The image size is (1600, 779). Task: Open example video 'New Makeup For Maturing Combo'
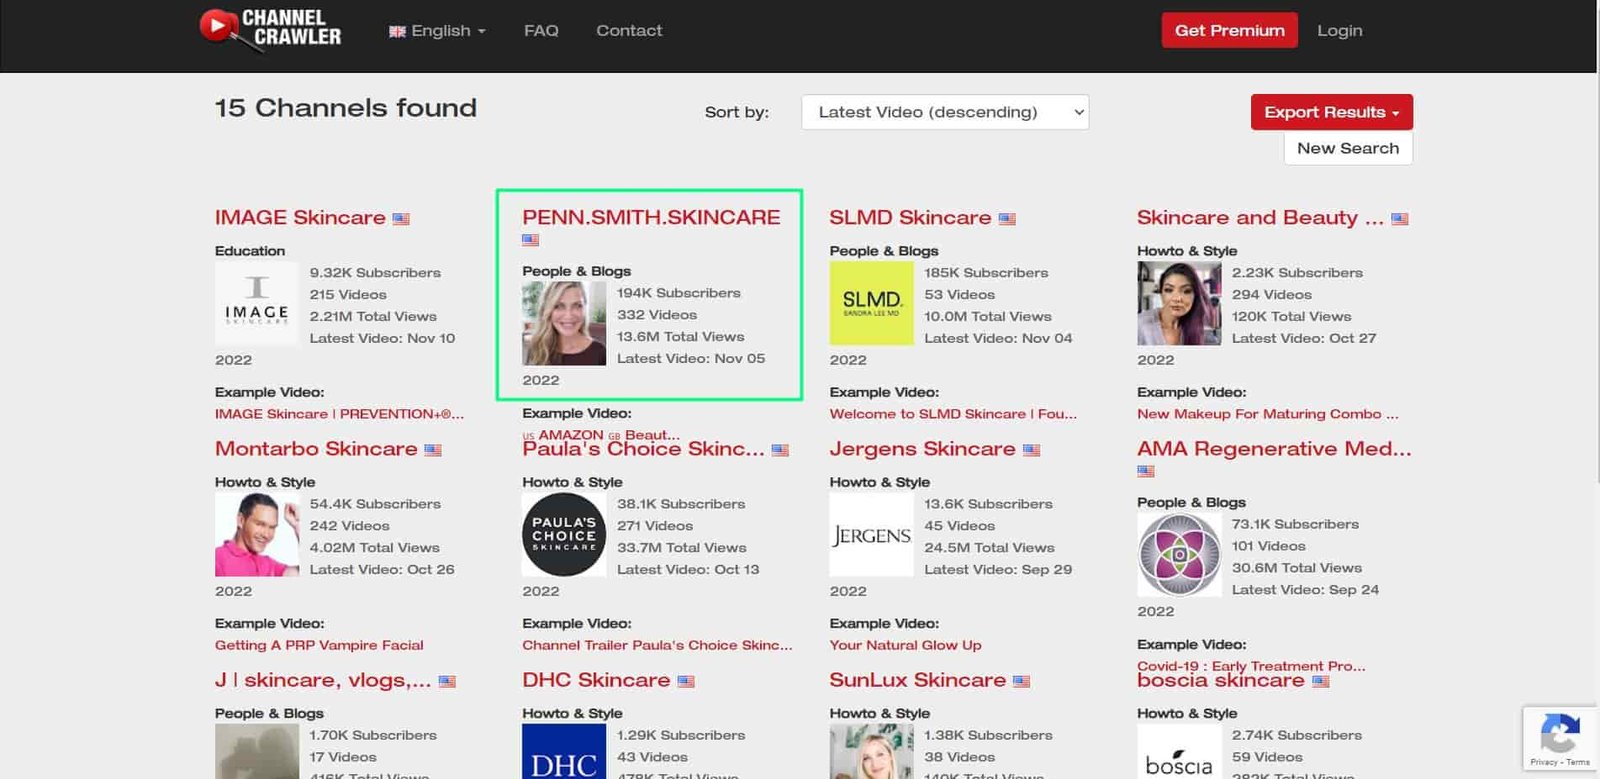[x=1267, y=414]
